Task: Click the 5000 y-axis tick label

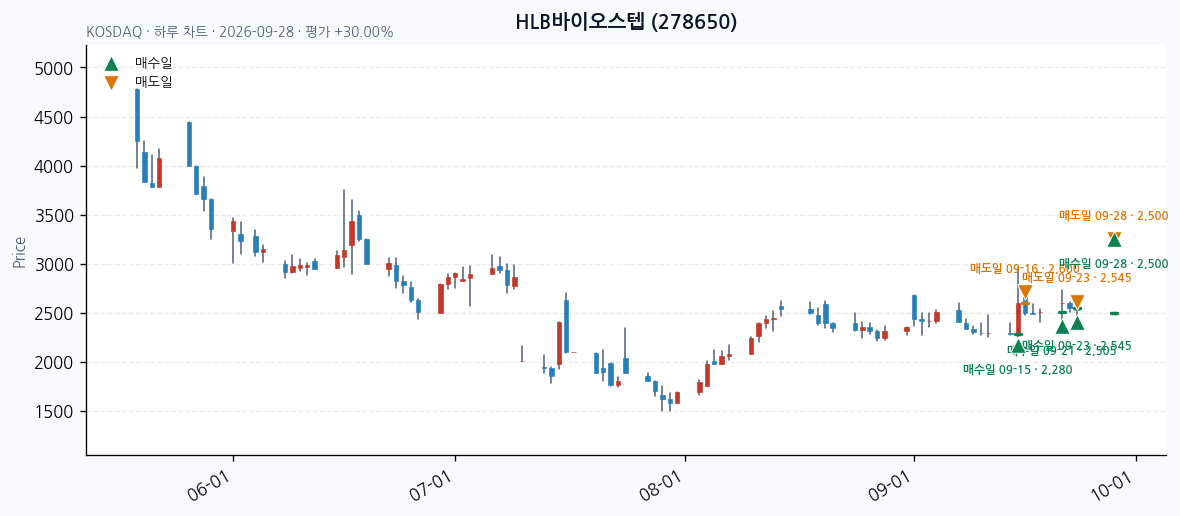Action: tap(53, 69)
